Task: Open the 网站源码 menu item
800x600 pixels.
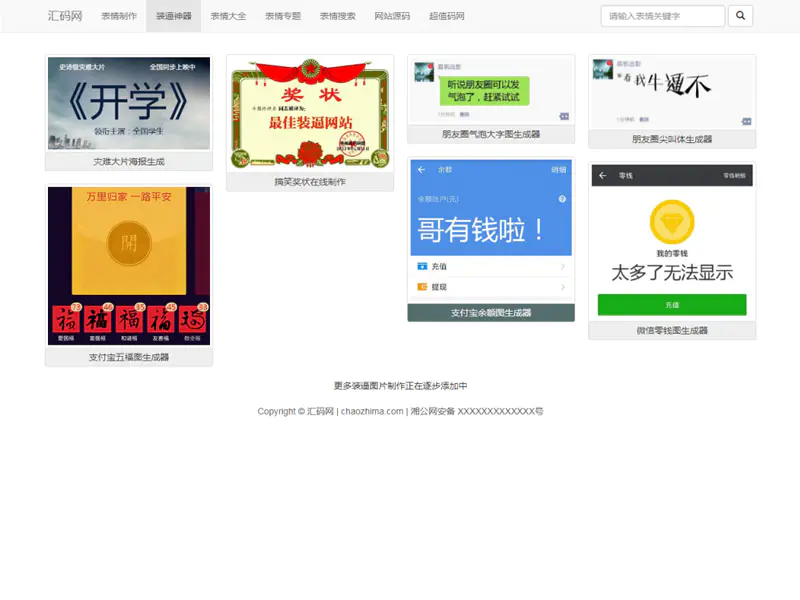Action: pos(394,15)
